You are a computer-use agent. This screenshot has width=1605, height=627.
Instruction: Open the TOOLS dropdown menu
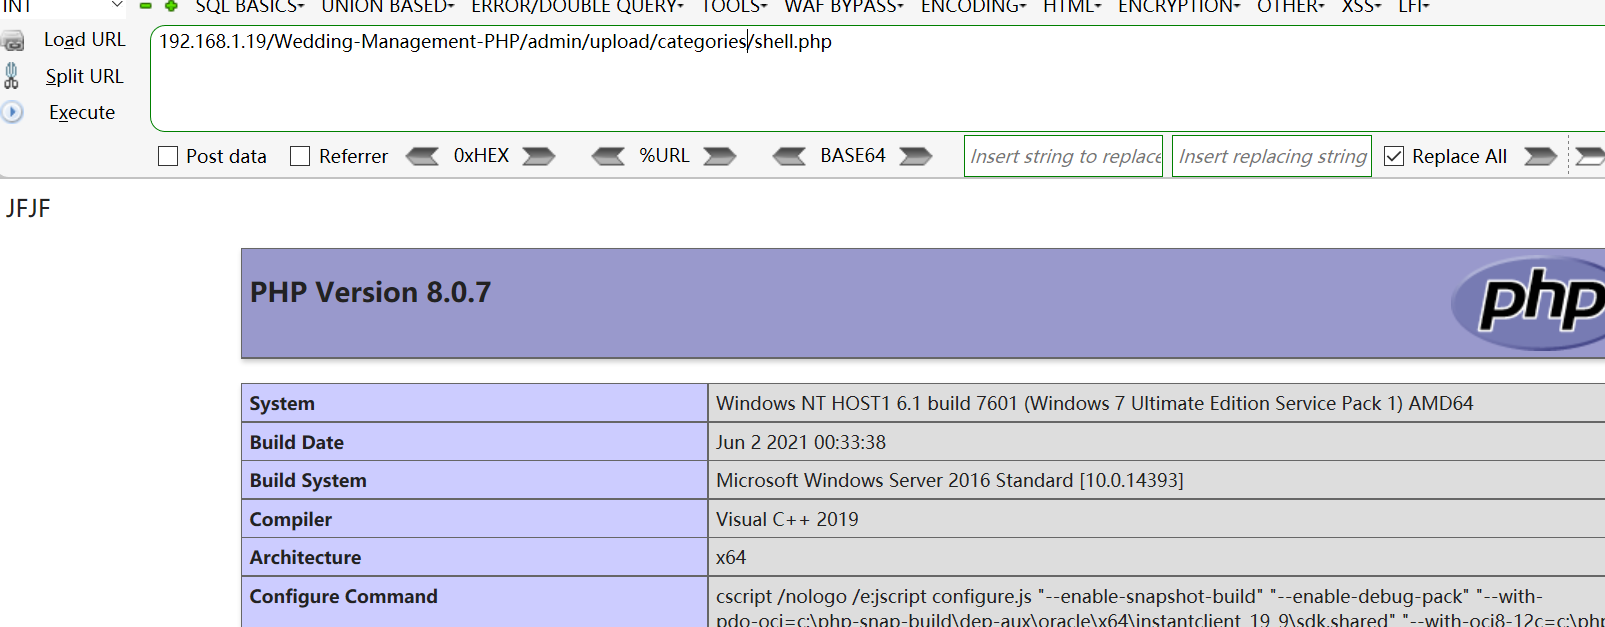click(x=734, y=7)
